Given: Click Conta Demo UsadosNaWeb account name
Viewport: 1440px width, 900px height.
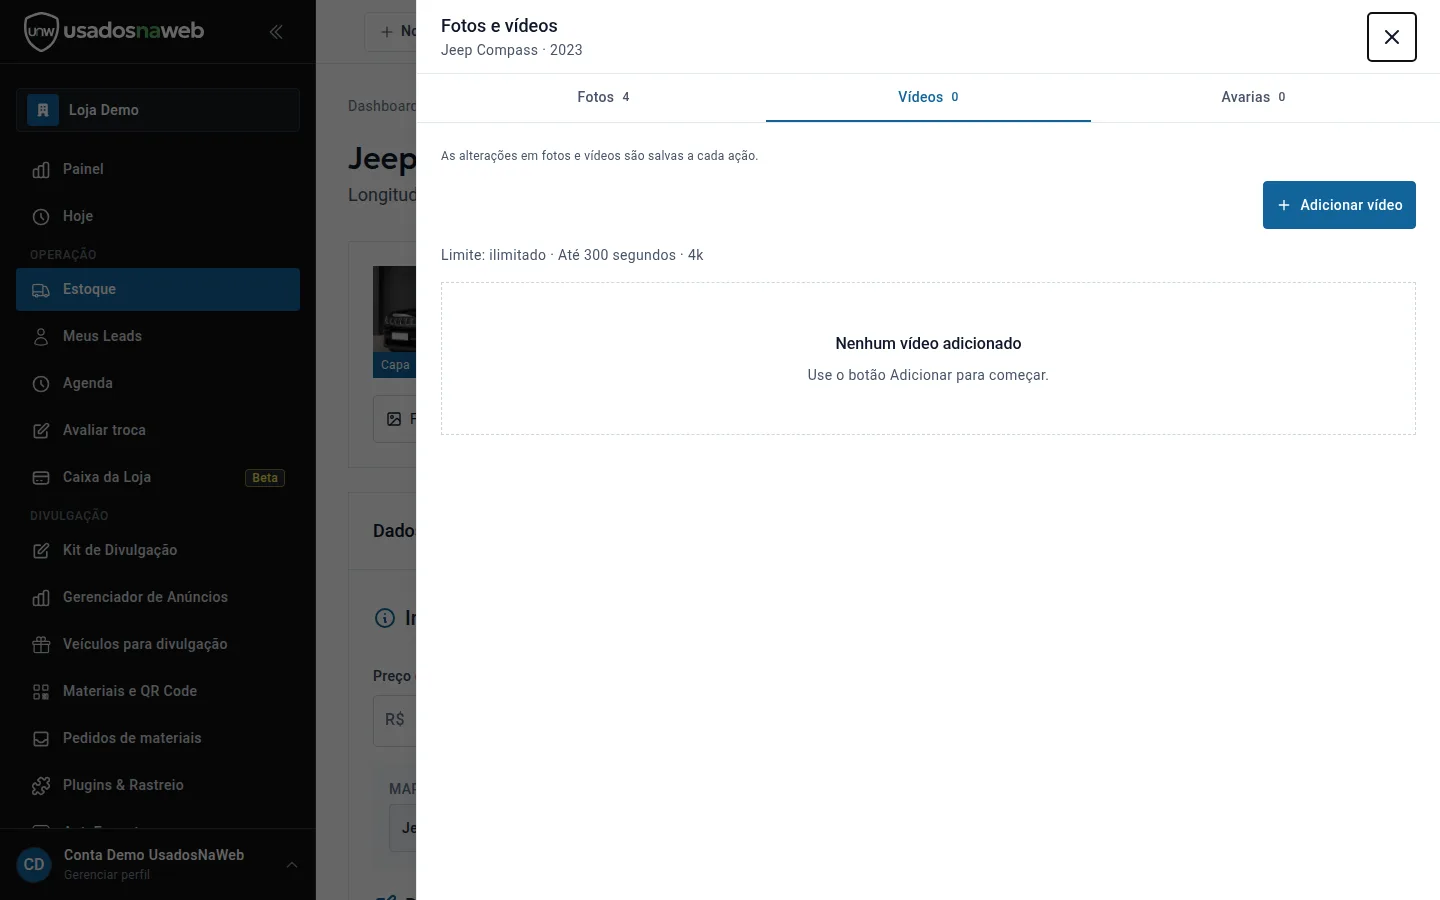Looking at the screenshot, I should [154, 855].
